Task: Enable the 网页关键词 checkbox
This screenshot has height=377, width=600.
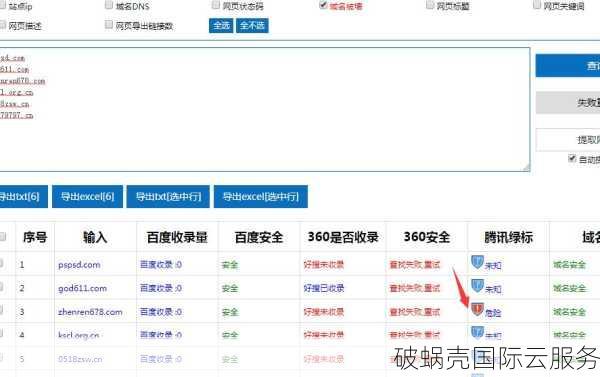Action: 537,5
